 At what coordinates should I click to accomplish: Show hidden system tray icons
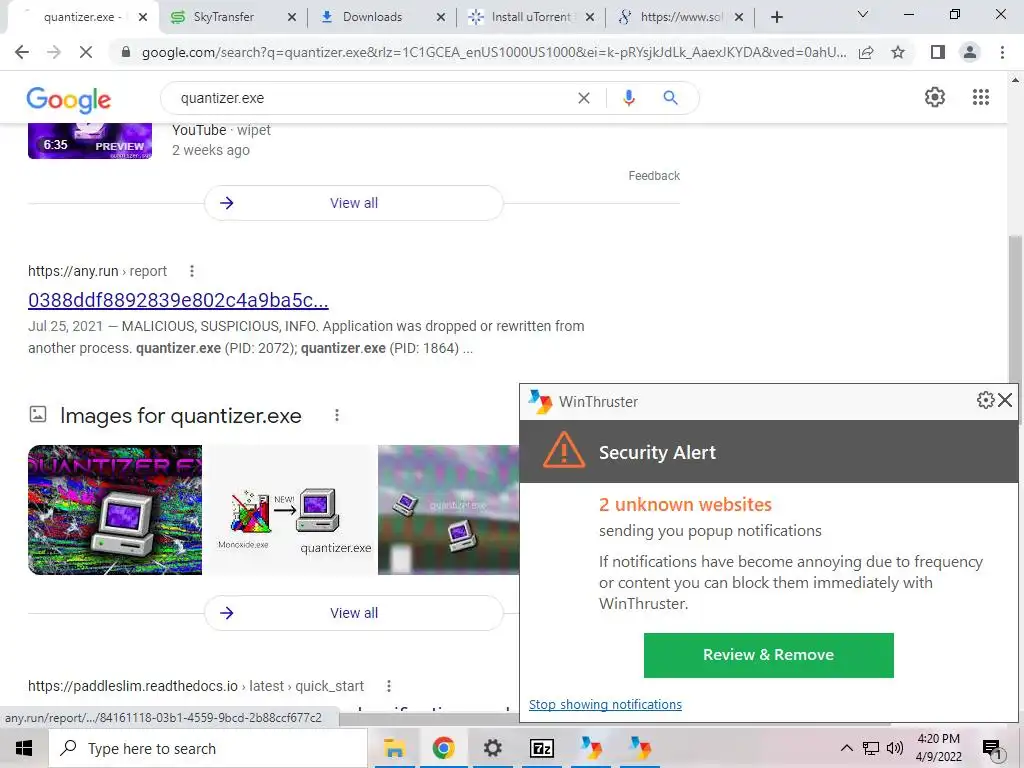pos(846,748)
